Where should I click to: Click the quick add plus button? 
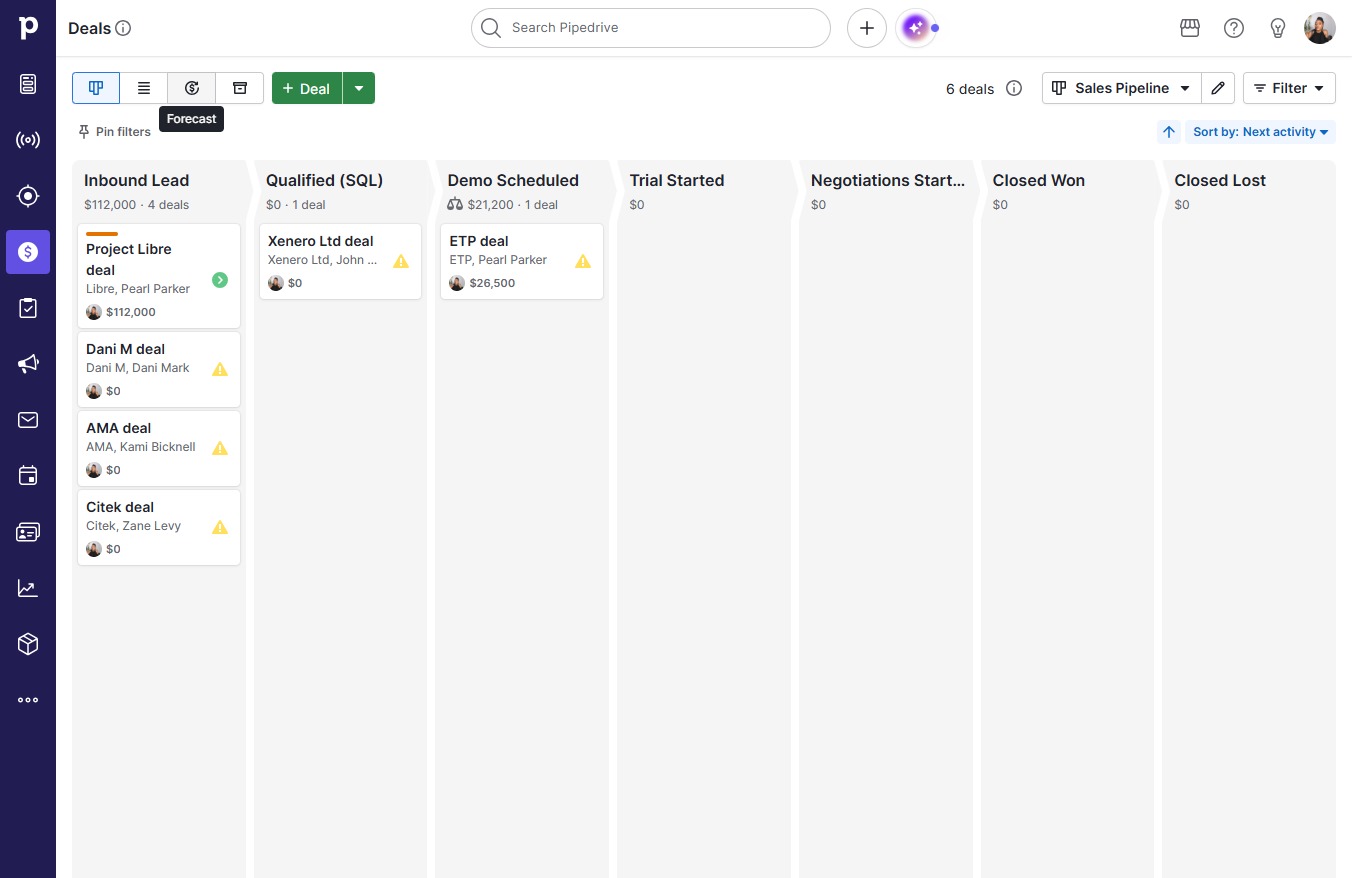pyautogui.click(x=867, y=28)
